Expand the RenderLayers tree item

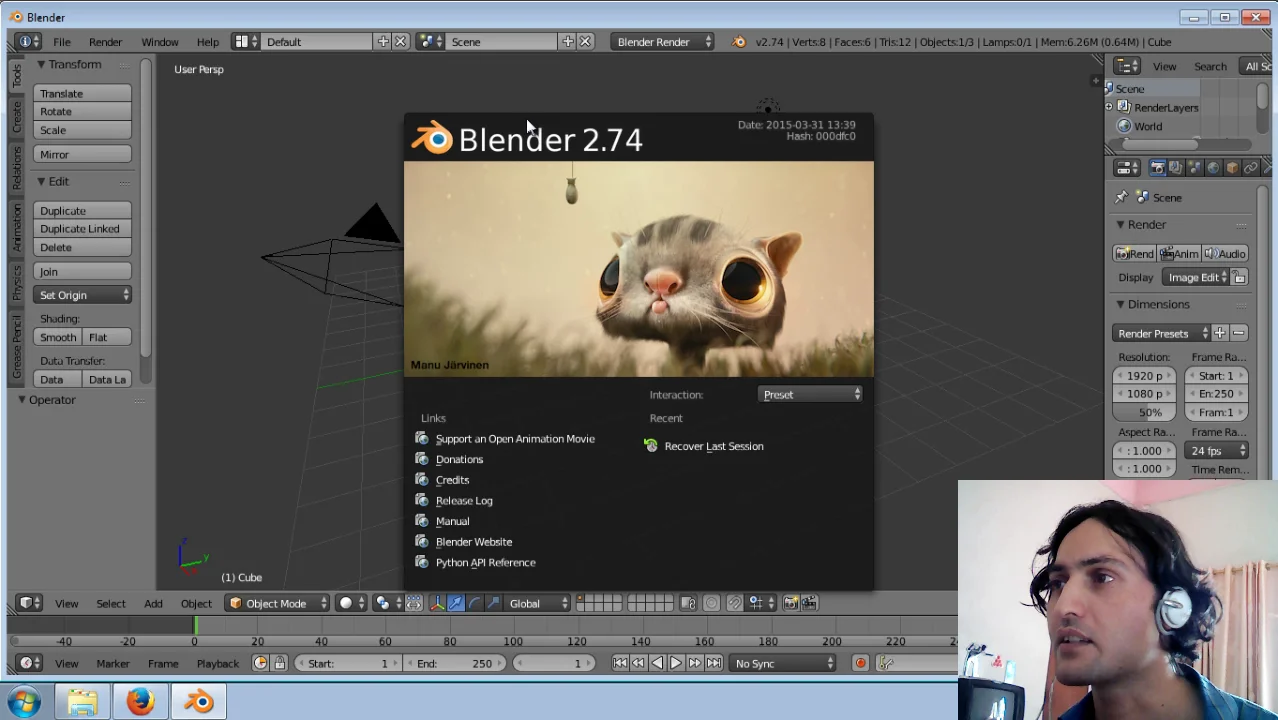pyautogui.click(x=1108, y=107)
